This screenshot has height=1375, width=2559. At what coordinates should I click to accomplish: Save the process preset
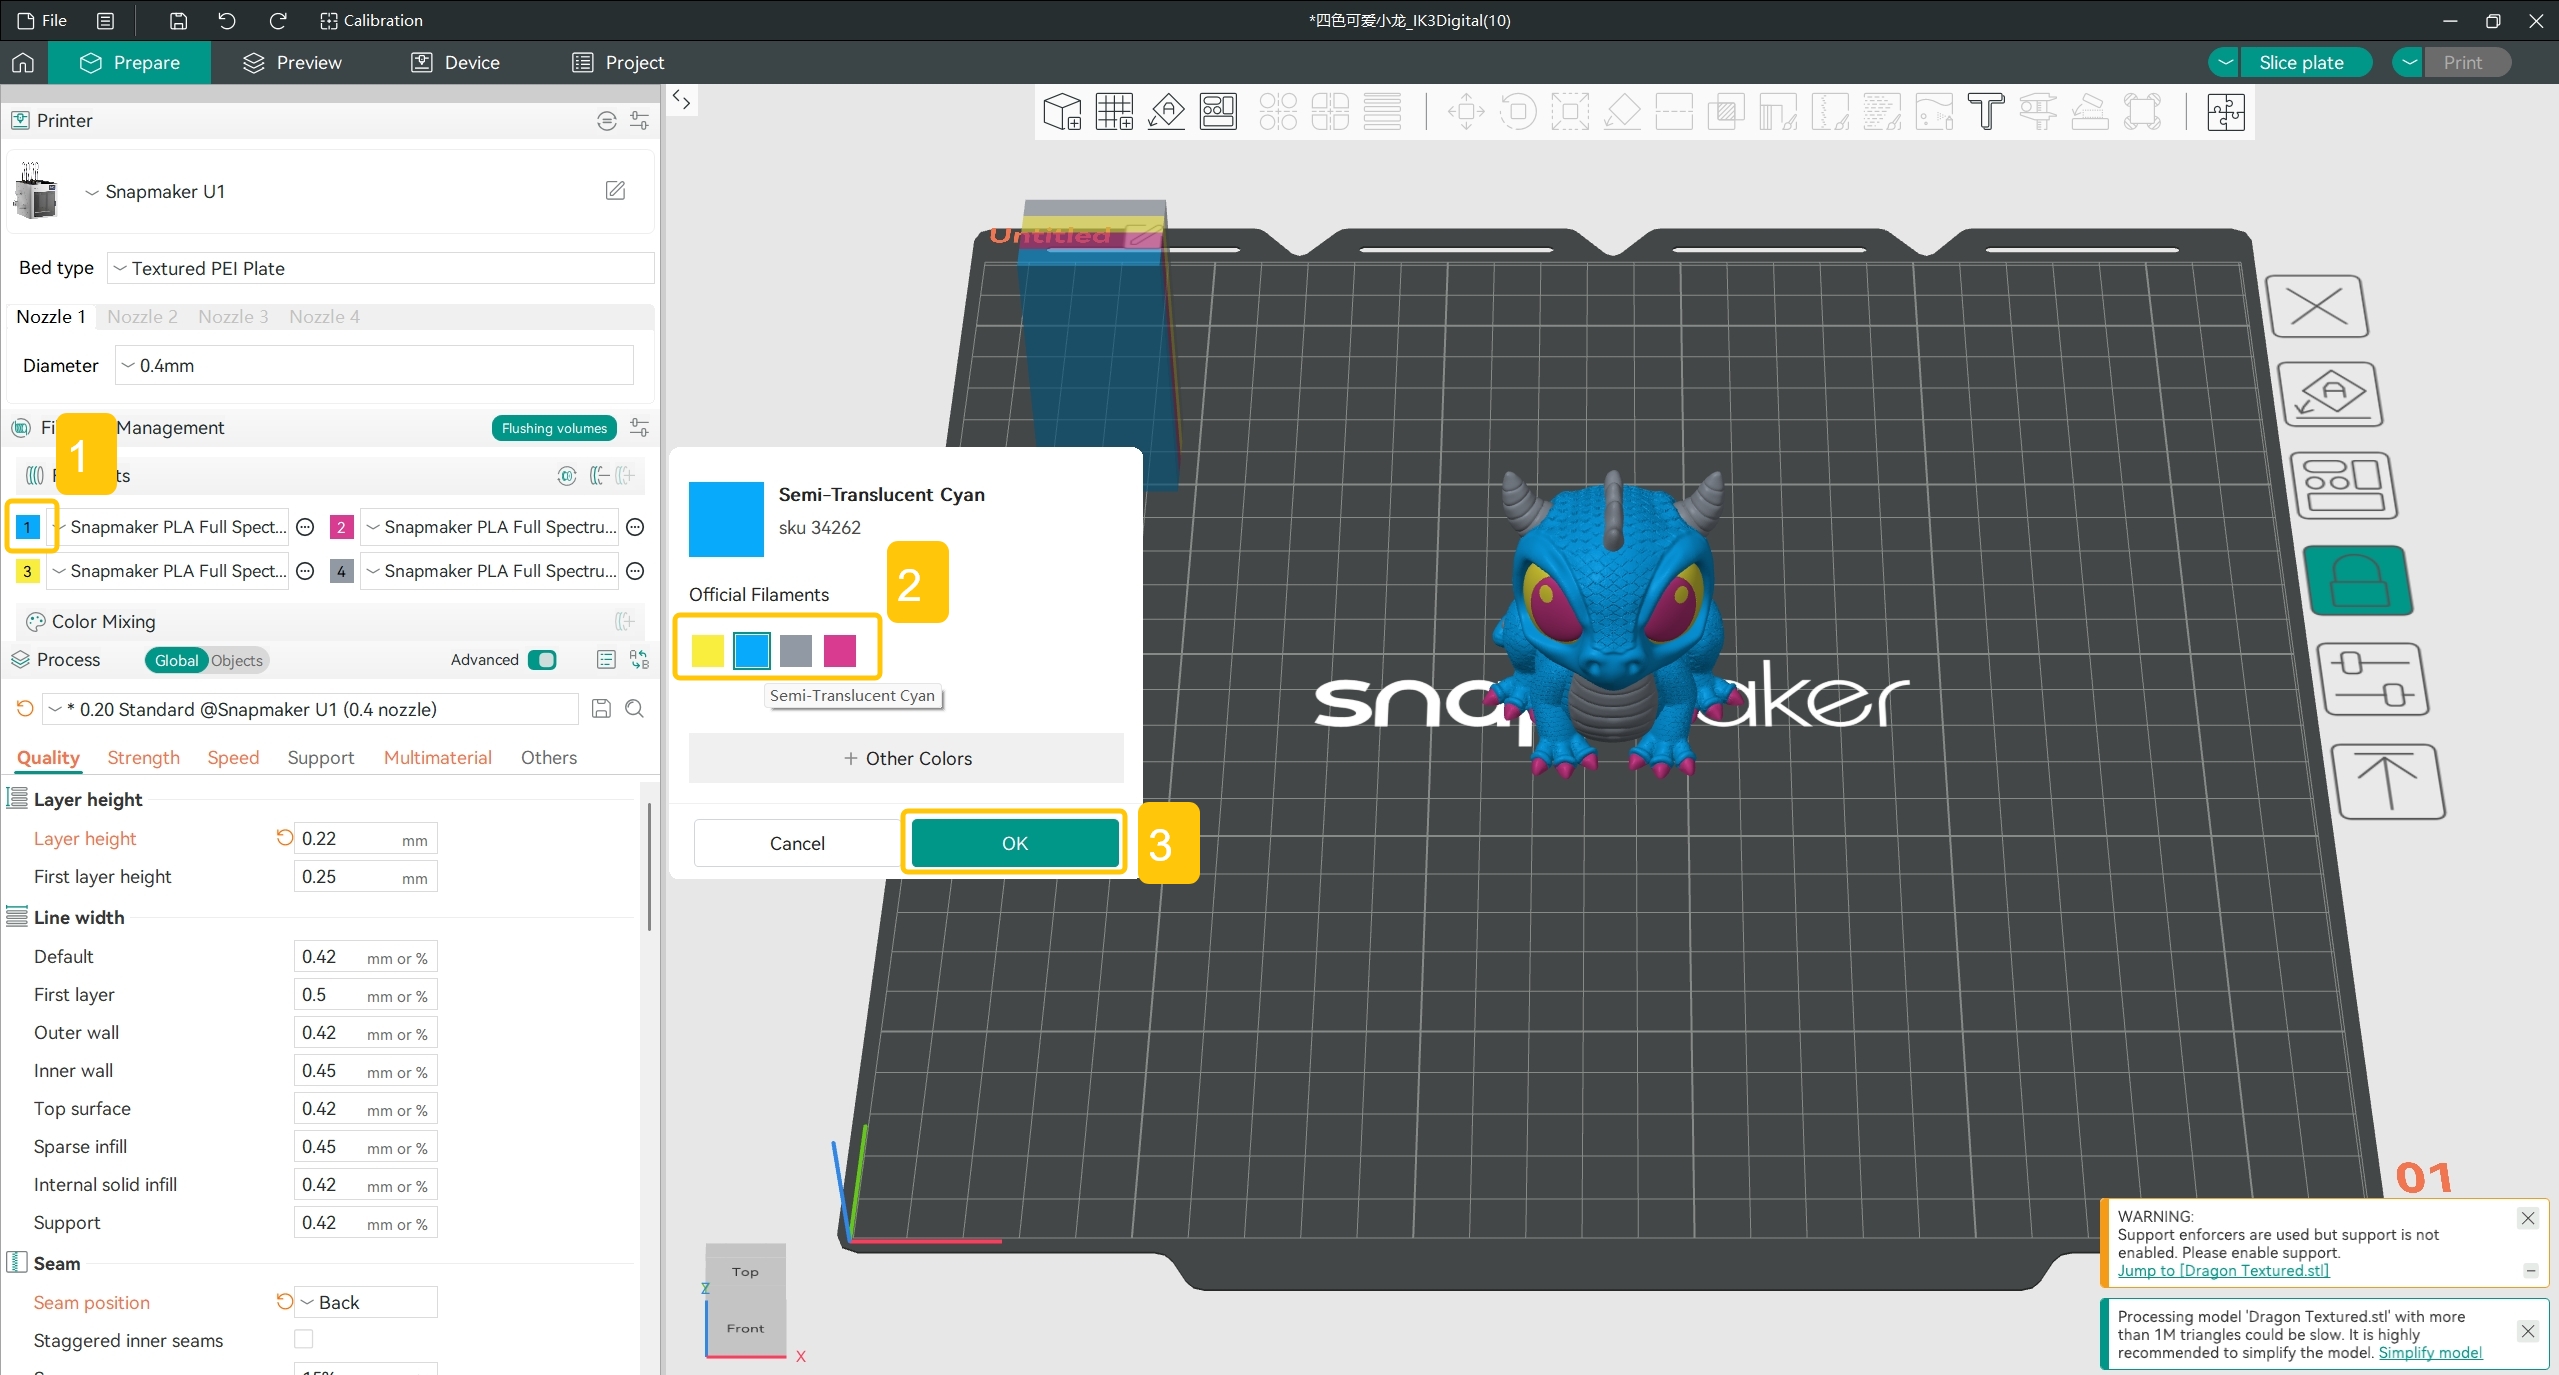(x=601, y=709)
